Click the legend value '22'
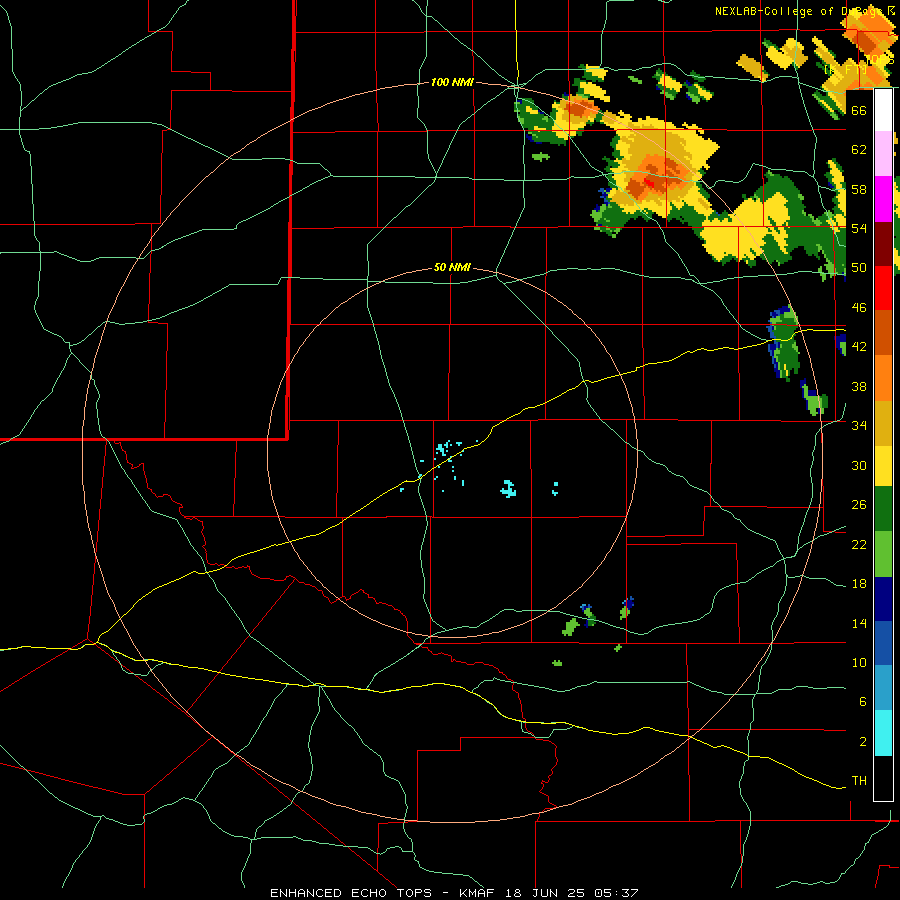The image size is (900, 900). (859, 544)
